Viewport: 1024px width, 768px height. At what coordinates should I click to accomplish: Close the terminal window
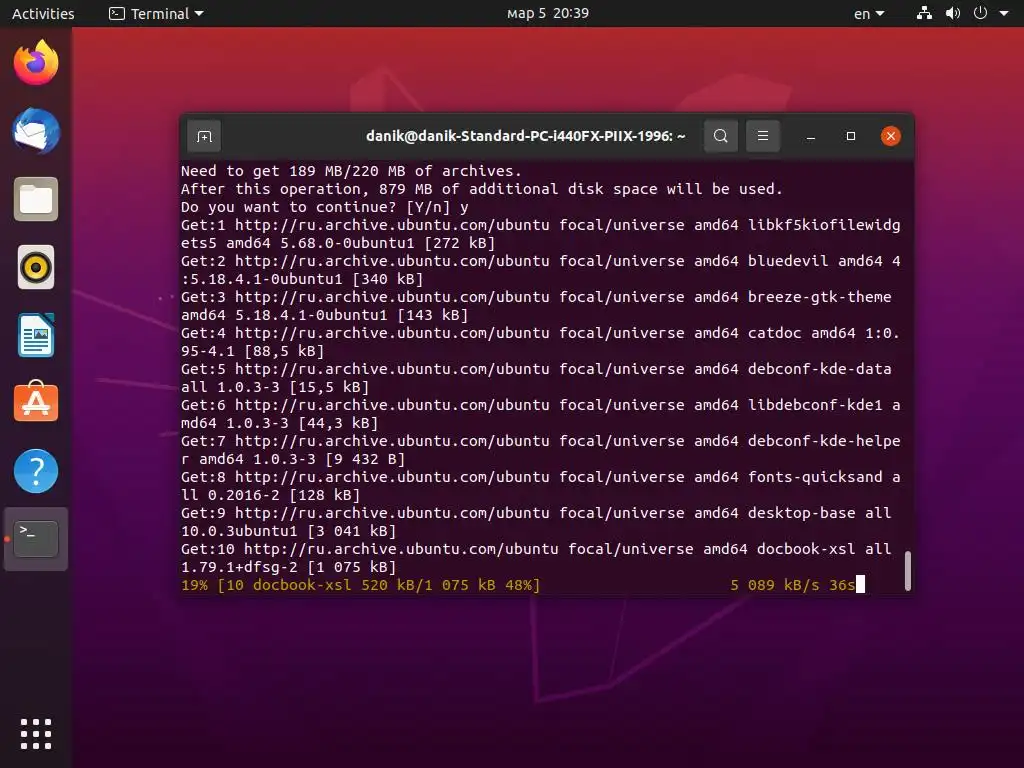(x=890, y=136)
